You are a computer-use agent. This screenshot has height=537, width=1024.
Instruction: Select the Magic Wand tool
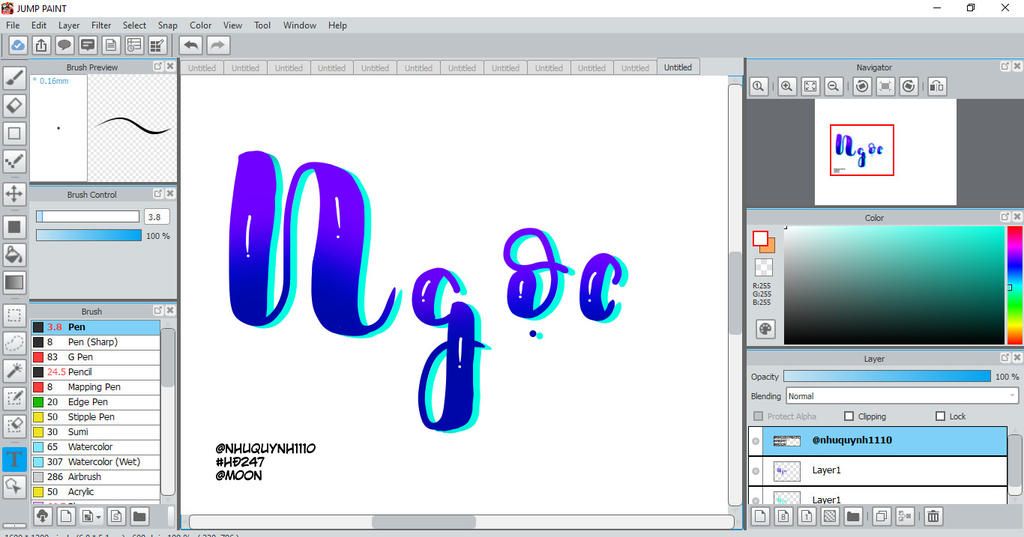point(14,371)
